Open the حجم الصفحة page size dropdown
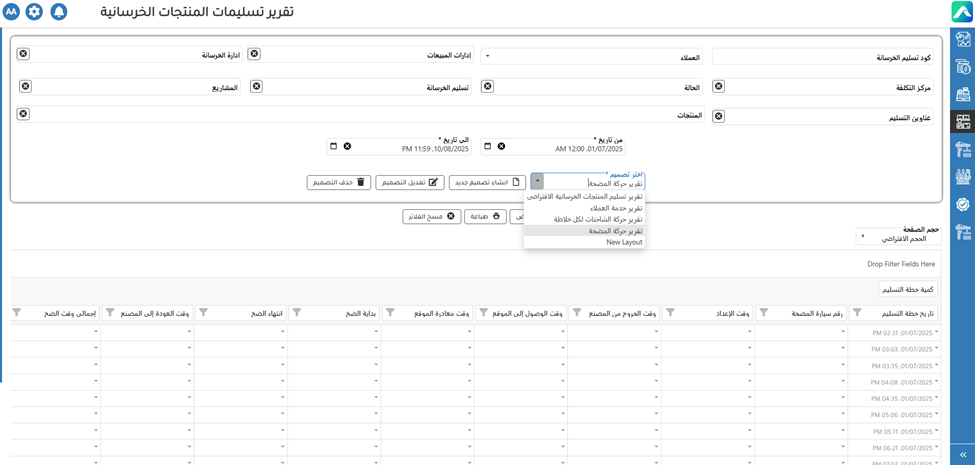975x465 pixels. pyautogui.click(x=862, y=237)
